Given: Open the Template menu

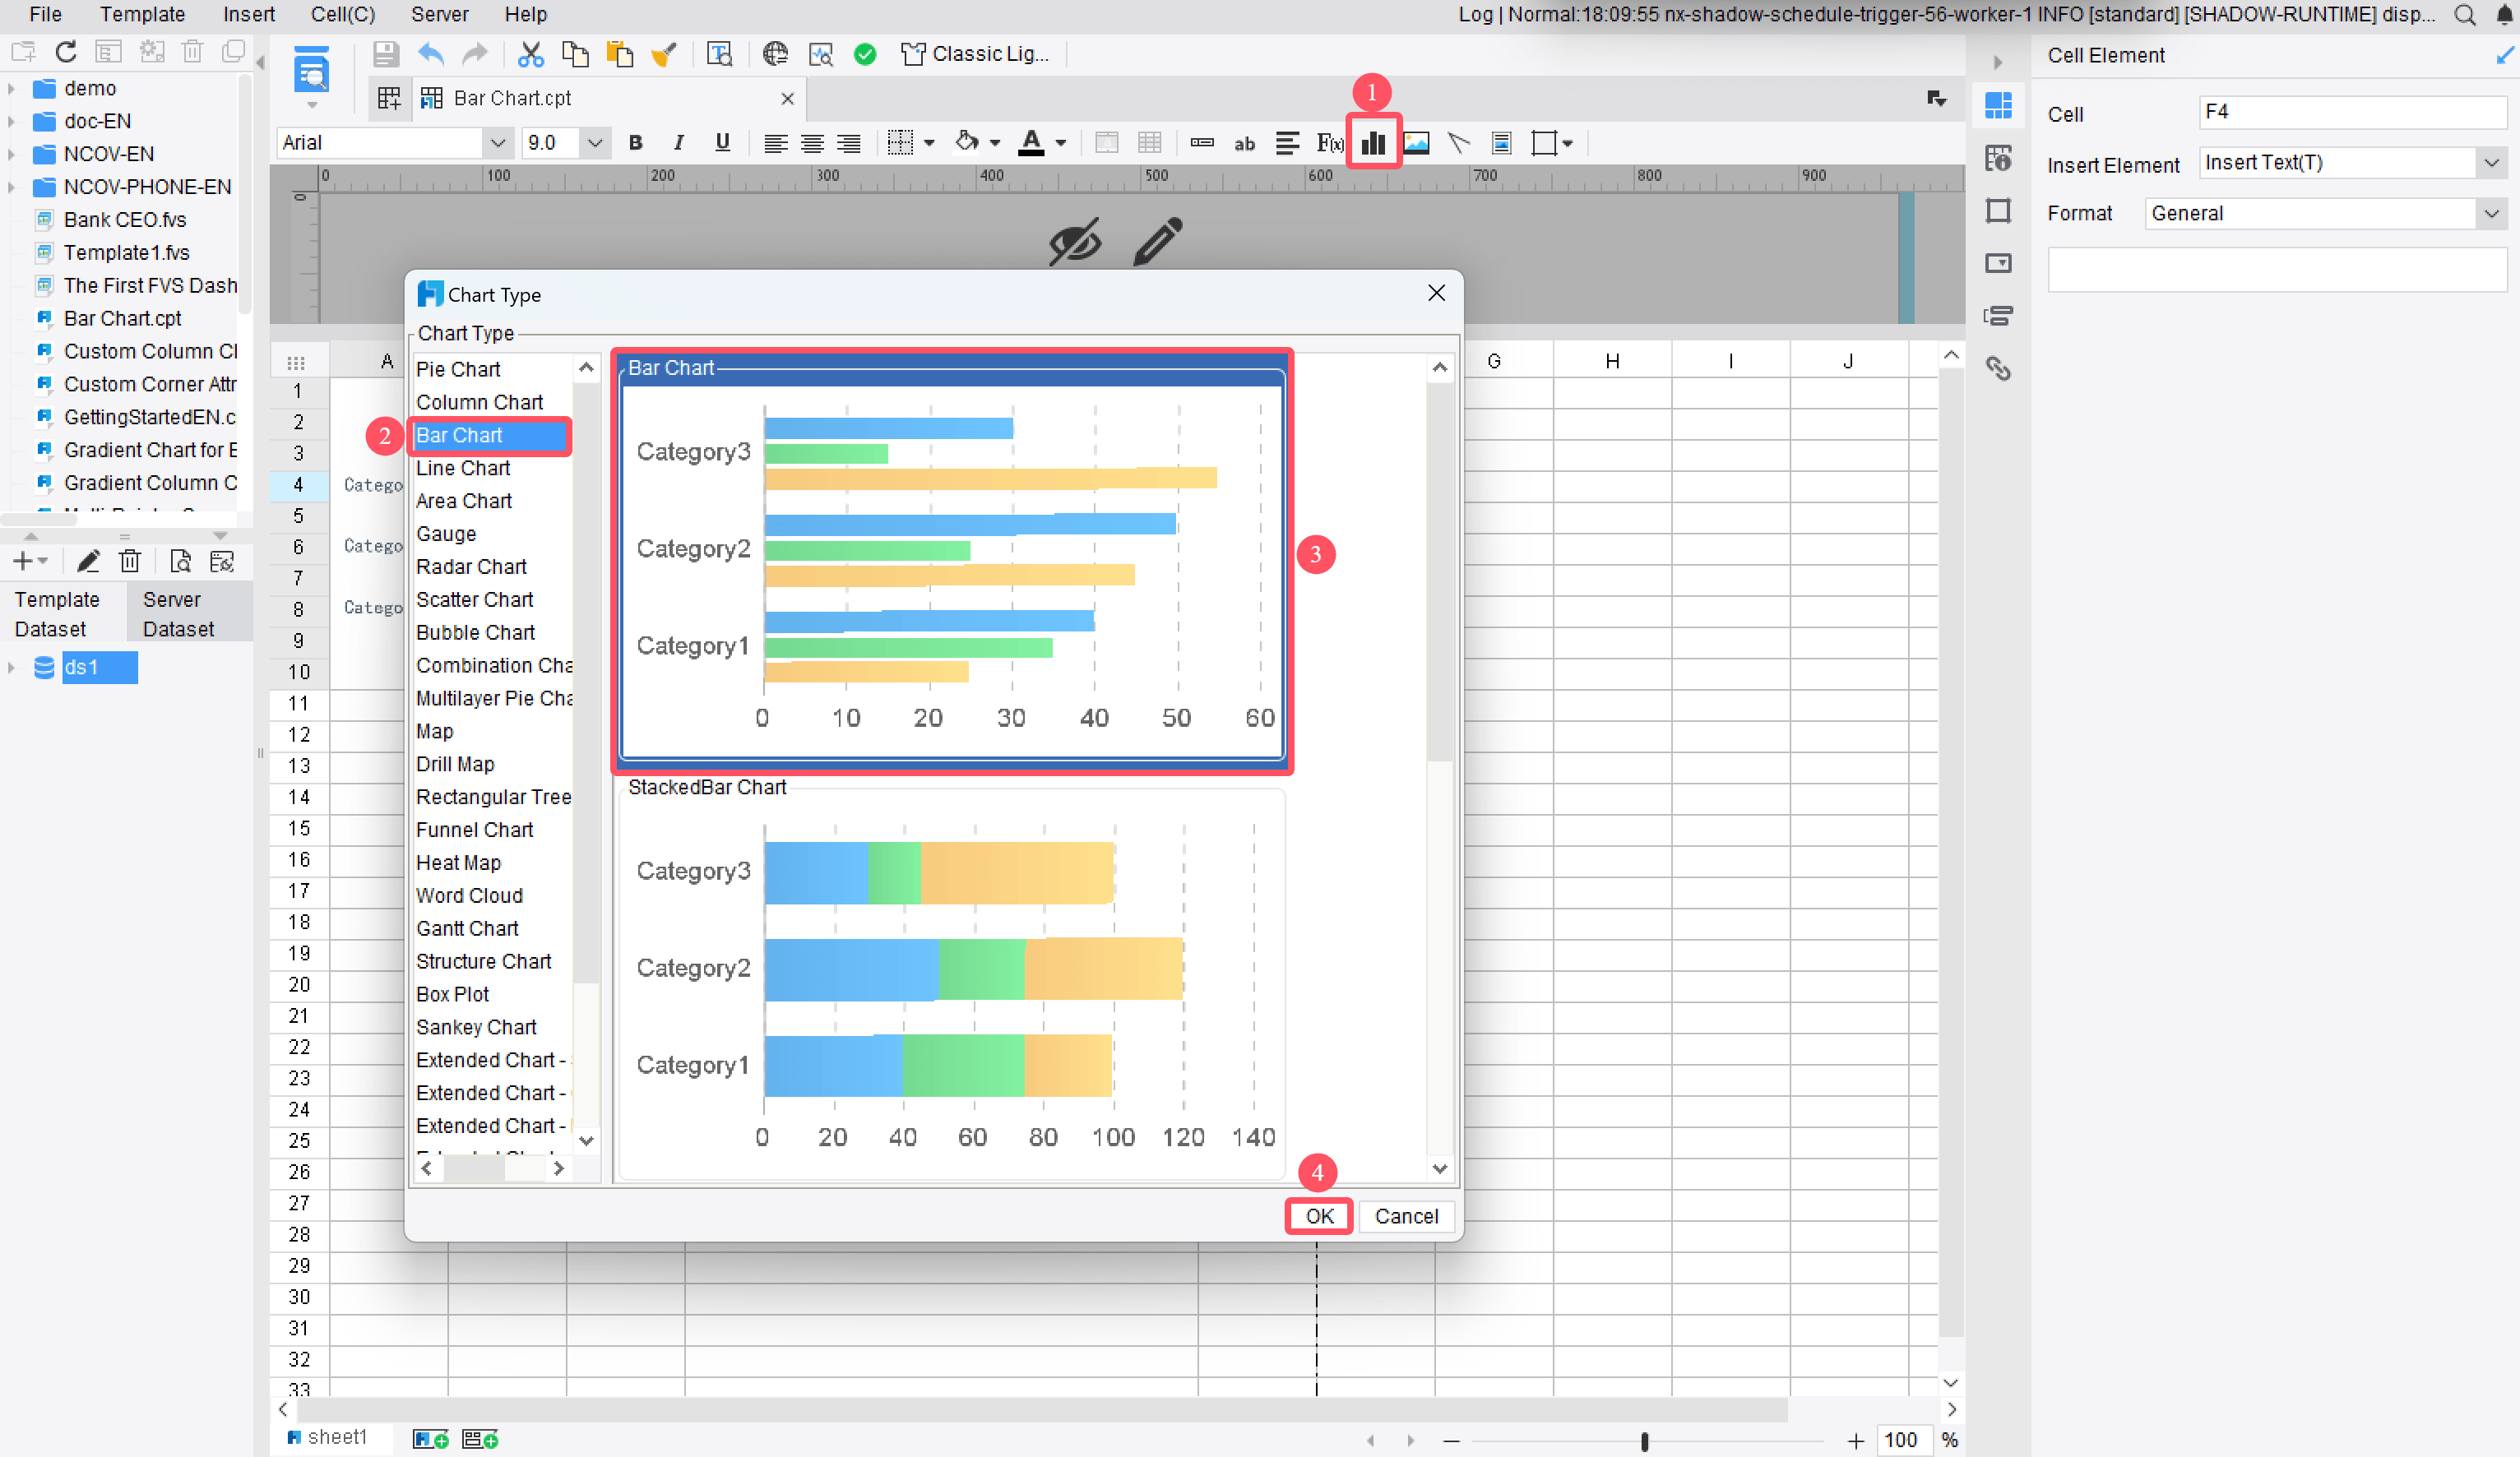Looking at the screenshot, I should (x=142, y=14).
